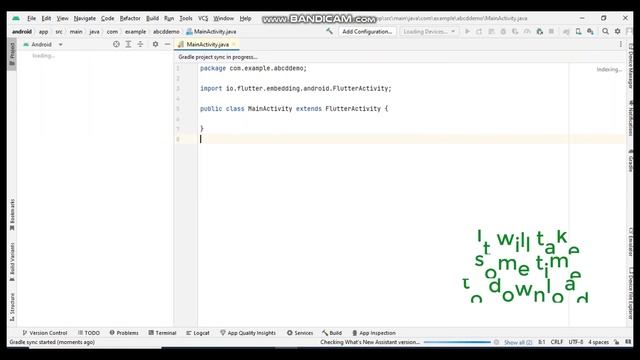The image size is (640, 360).
Task: Open the Logcat tool window
Action: click(198, 333)
